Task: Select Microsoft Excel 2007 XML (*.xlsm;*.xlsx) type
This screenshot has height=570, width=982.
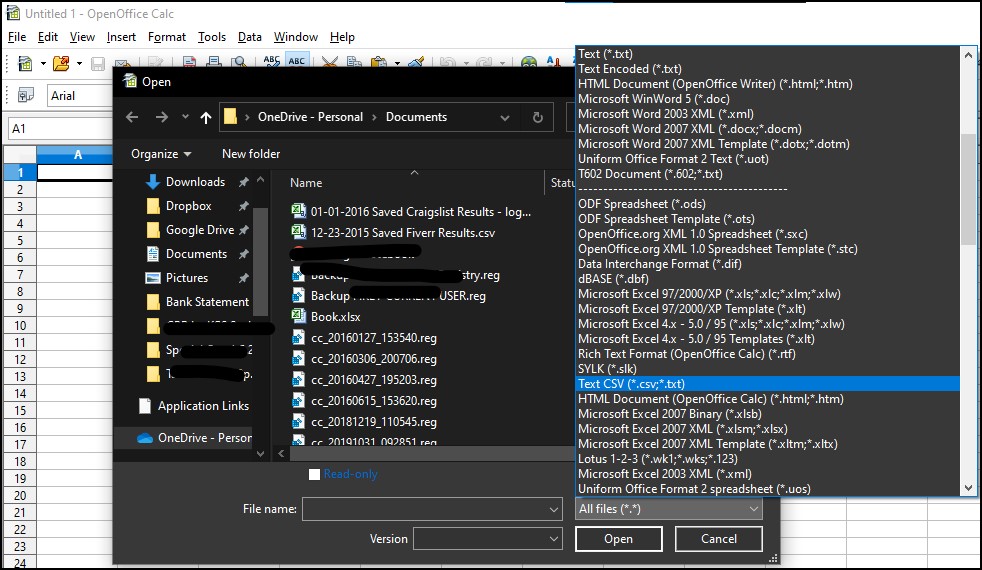Action: pyautogui.click(x=767, y=429)
